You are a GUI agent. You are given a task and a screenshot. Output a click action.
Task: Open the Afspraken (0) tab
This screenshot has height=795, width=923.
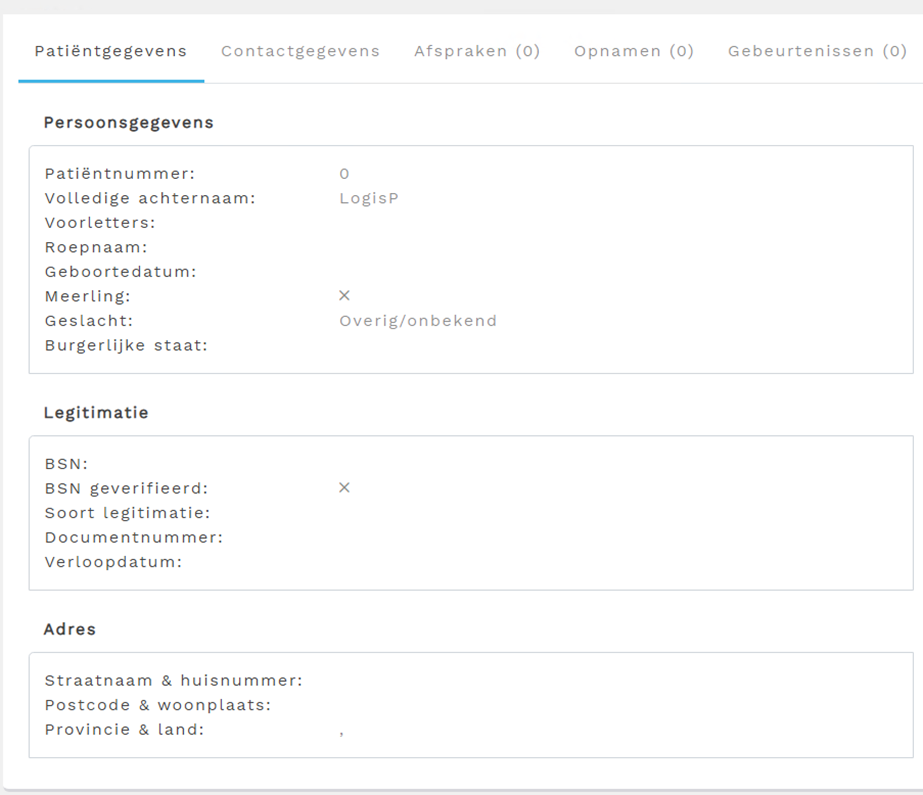(477, 51)
